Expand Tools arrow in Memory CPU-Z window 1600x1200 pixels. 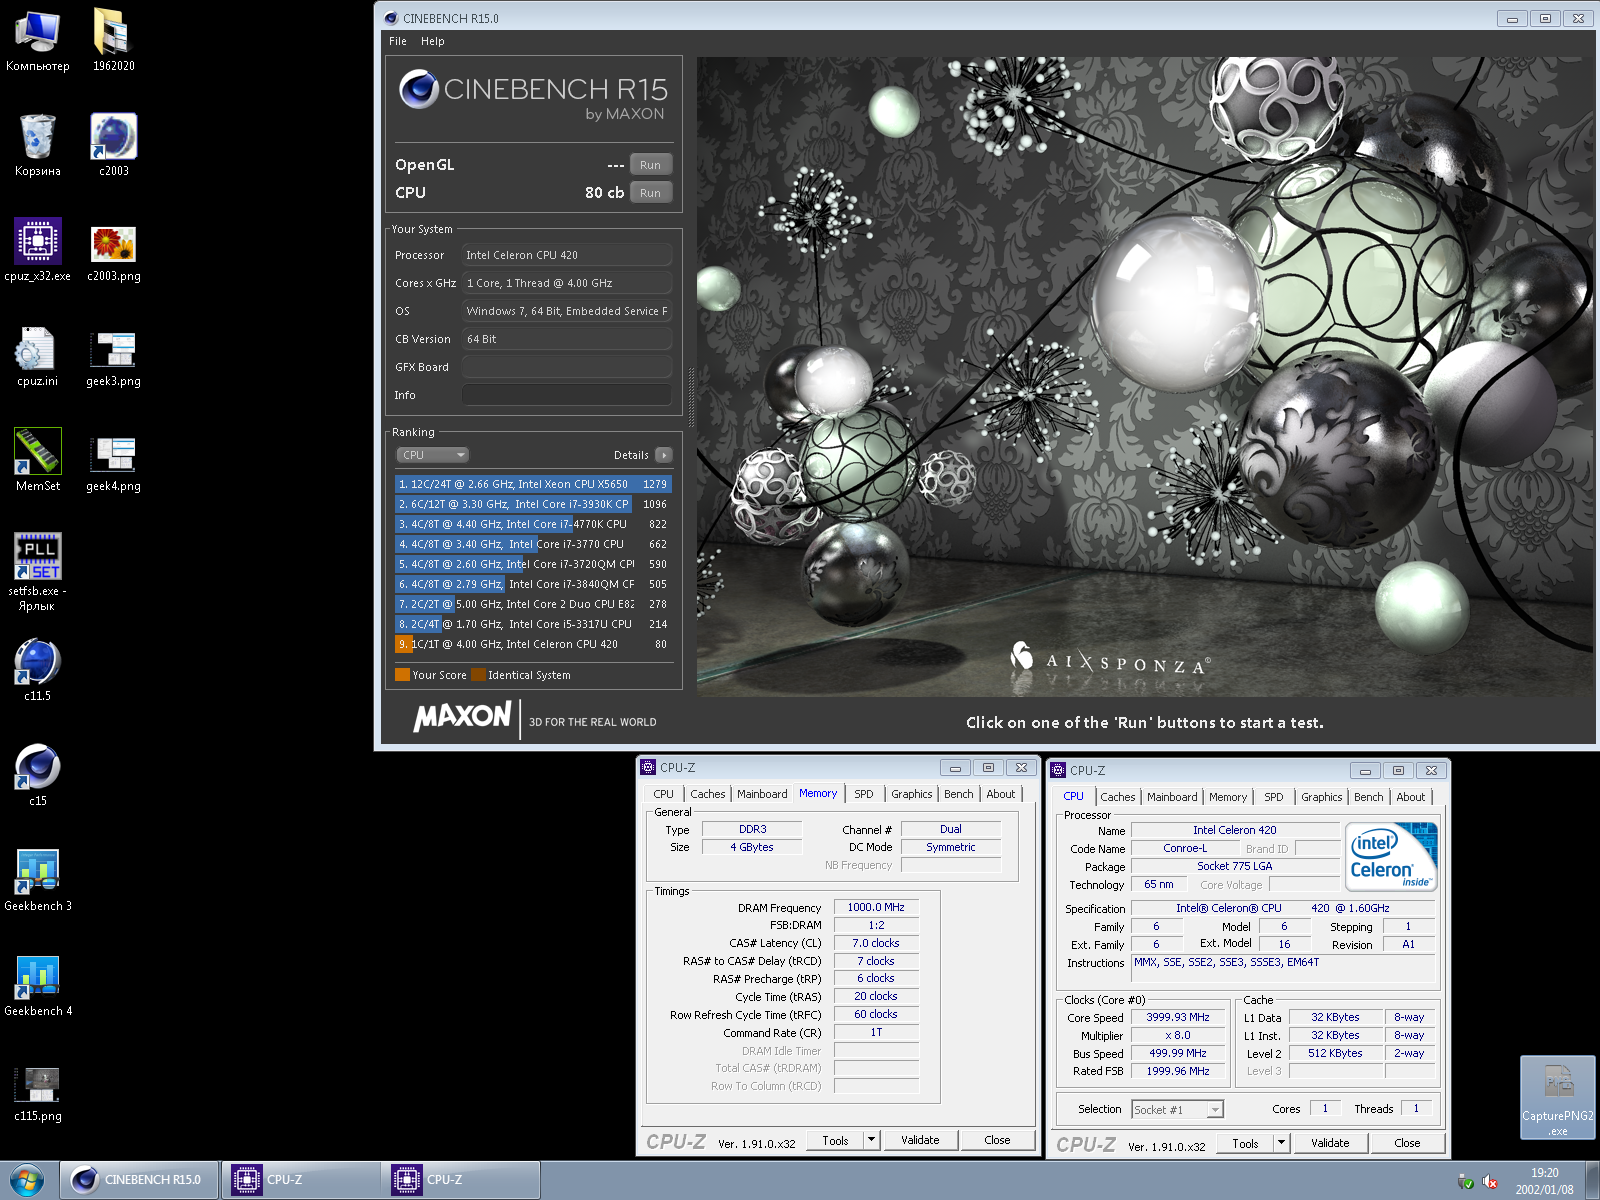[871, 1140]
